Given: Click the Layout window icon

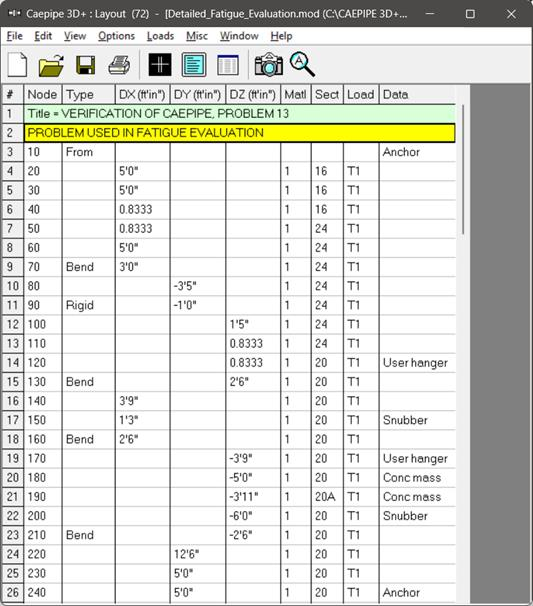Looking at the screenshot, I should click(x=194, y=65).
